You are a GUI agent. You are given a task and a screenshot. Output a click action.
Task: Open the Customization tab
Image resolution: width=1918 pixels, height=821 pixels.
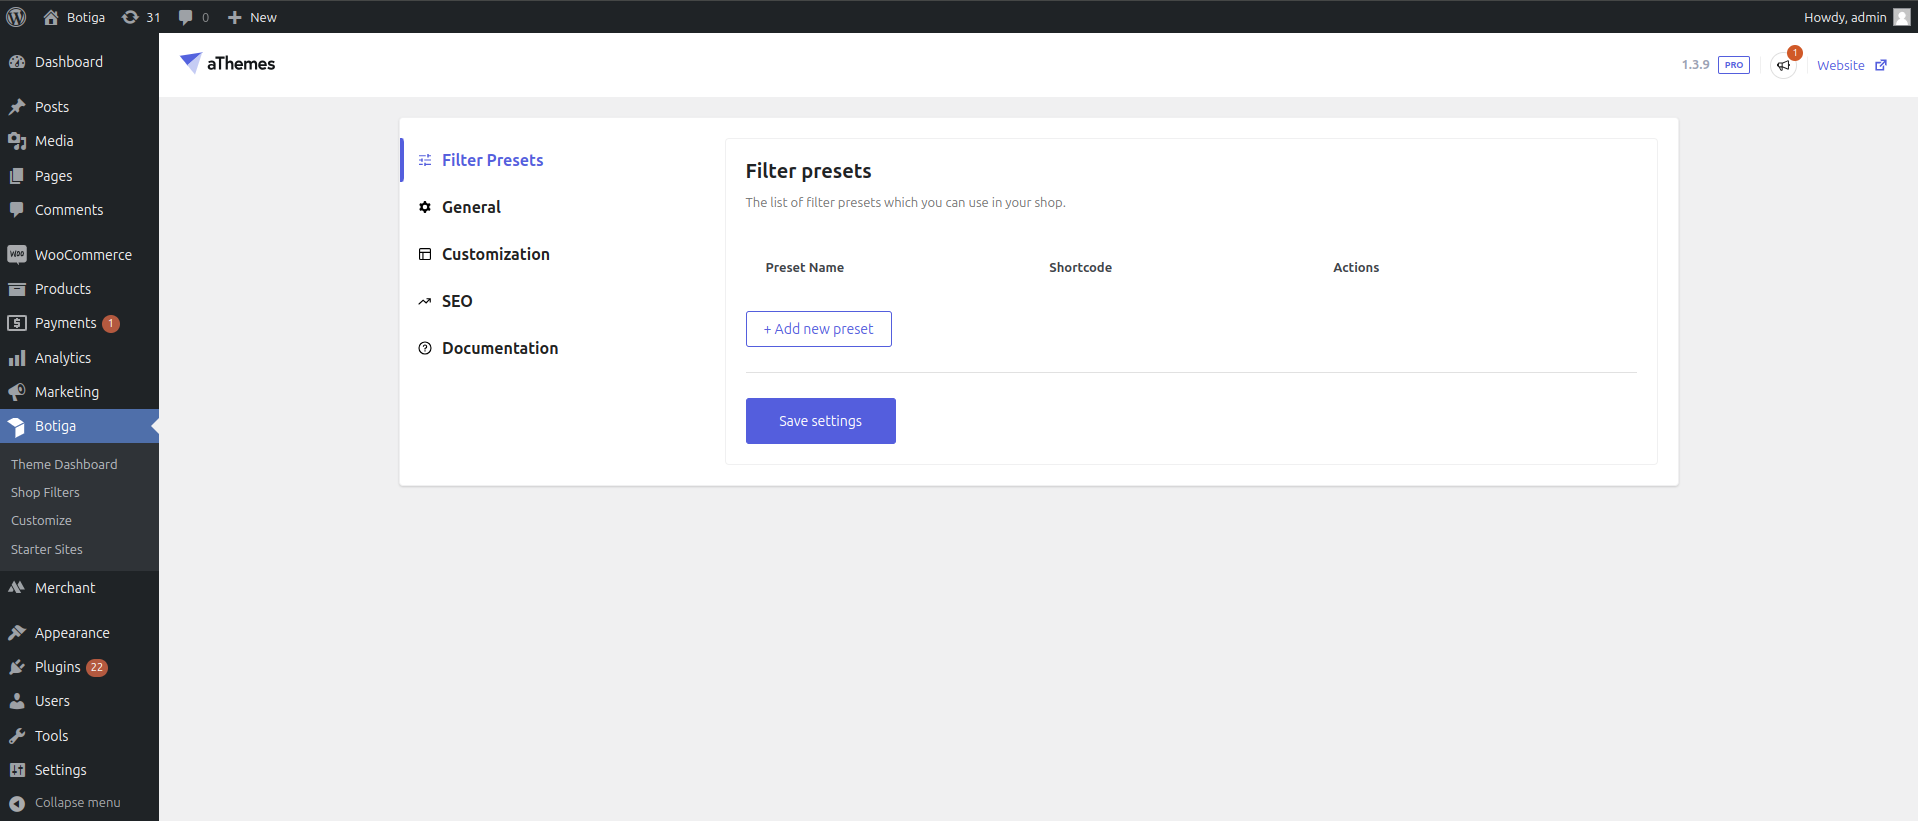click(x=495, y=254)
